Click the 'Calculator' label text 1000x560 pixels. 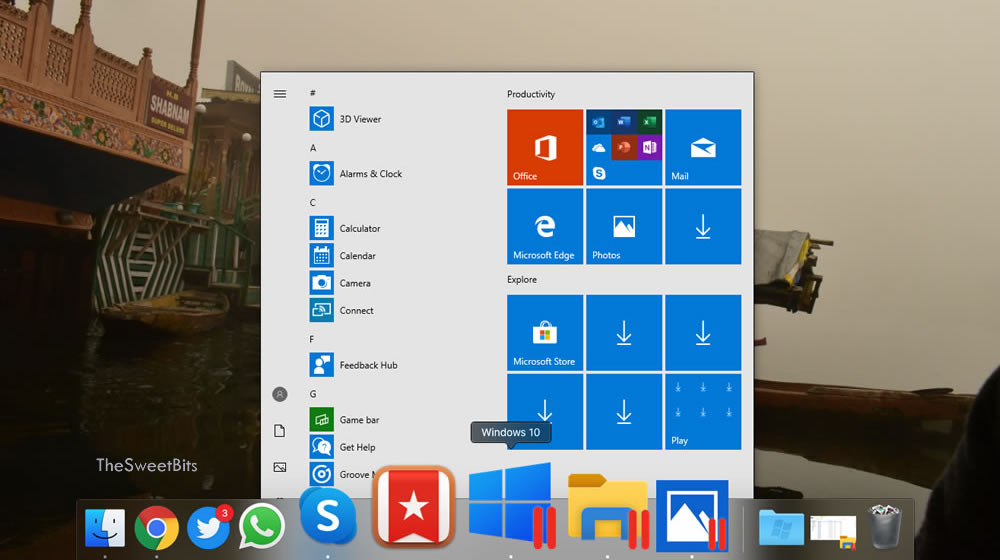pos(360,228)
